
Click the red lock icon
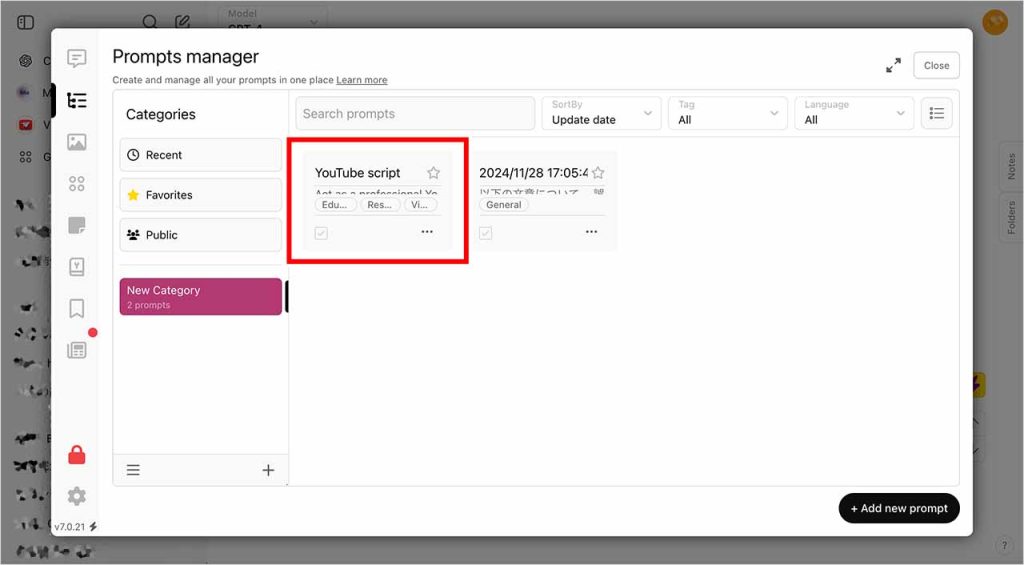coord(77,456)
